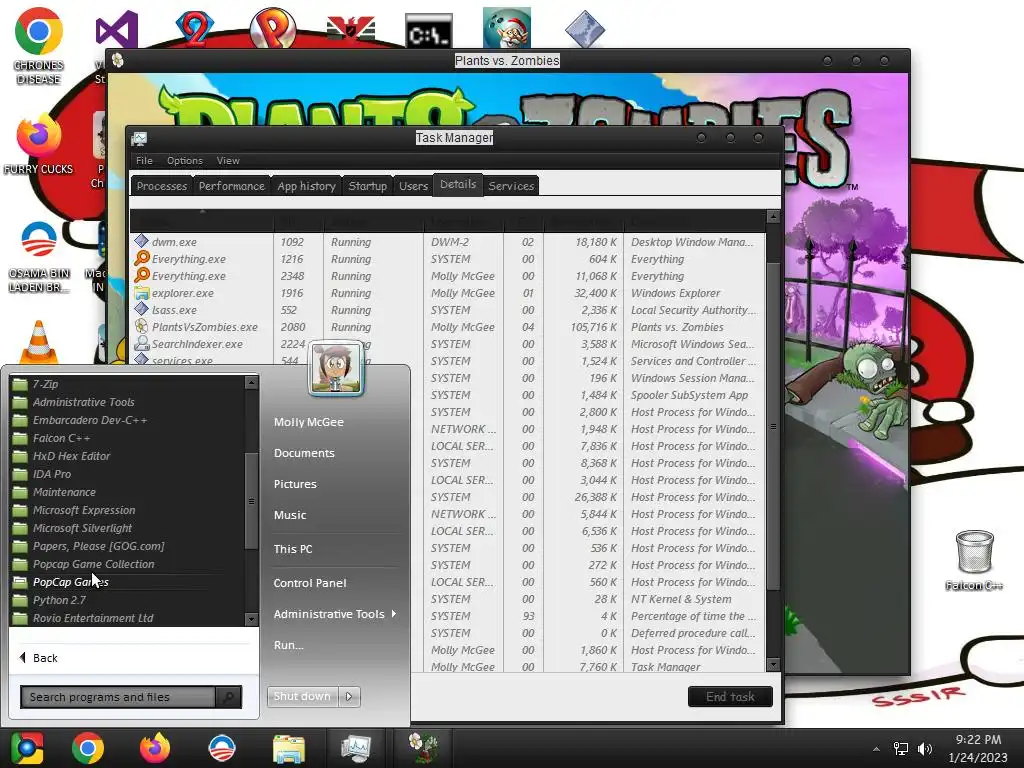
Task: Click the Obama logo taskbar icon
Action: 222,748
